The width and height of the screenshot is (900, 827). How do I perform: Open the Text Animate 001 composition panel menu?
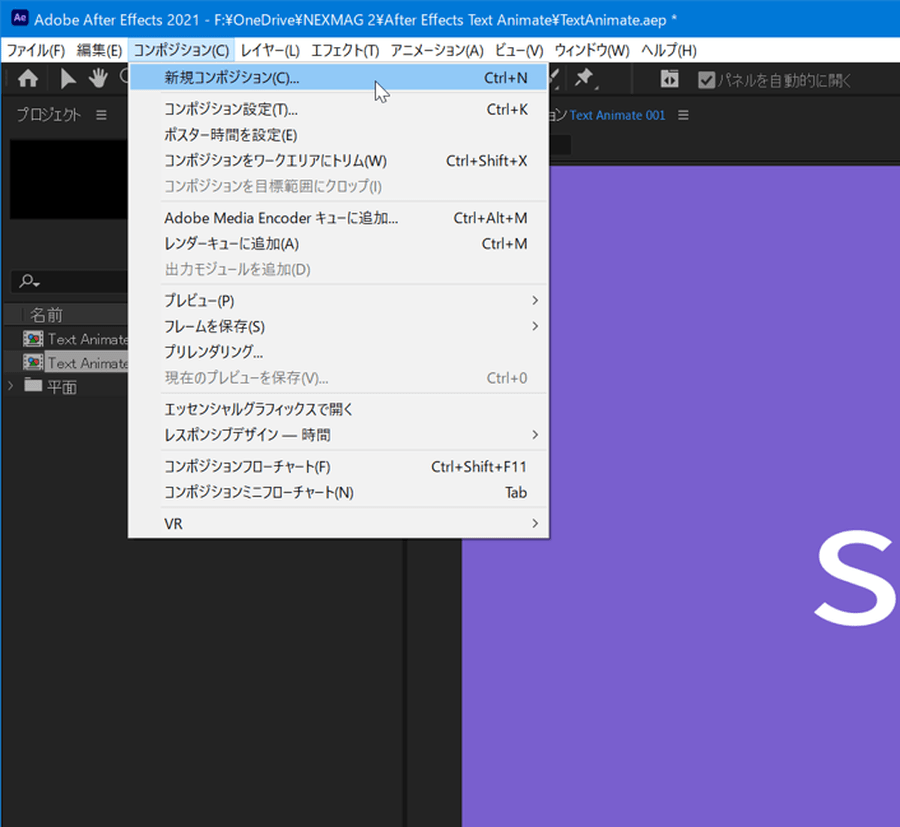683,115
